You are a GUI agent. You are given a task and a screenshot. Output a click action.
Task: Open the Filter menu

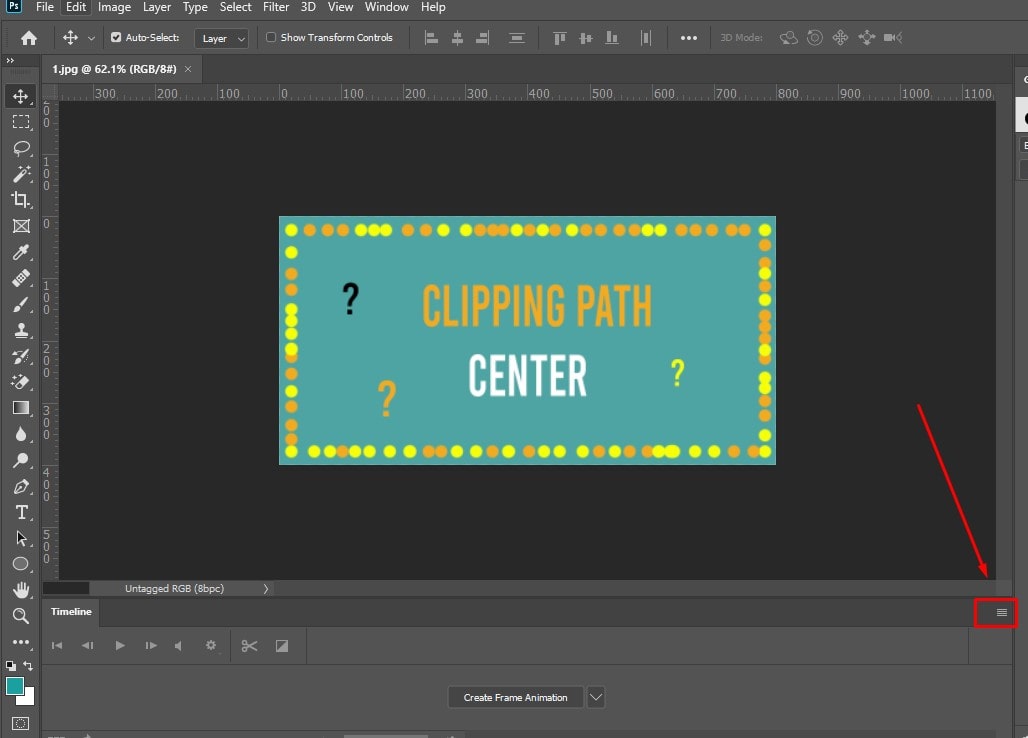[x=276, y=7]
